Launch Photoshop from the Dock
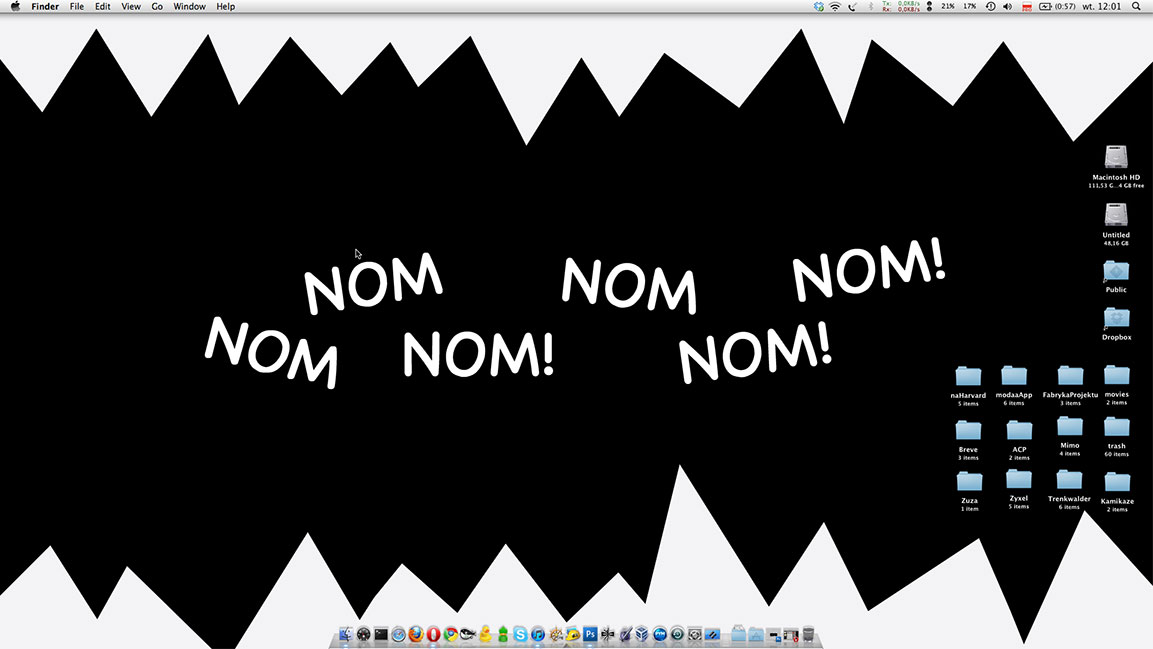 (590, 634)
